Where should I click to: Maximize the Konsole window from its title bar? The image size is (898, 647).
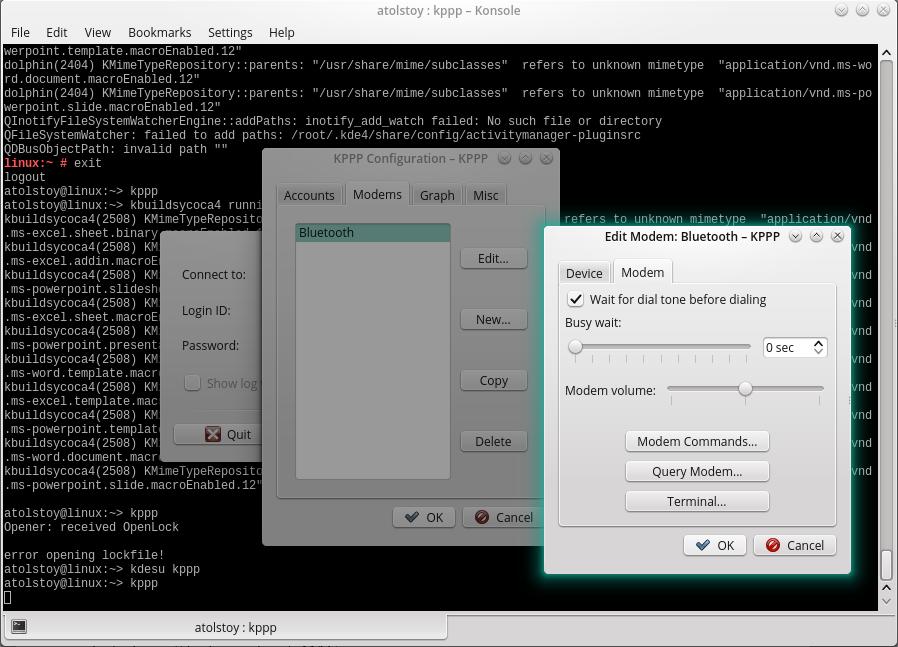(x=862, y=10)
